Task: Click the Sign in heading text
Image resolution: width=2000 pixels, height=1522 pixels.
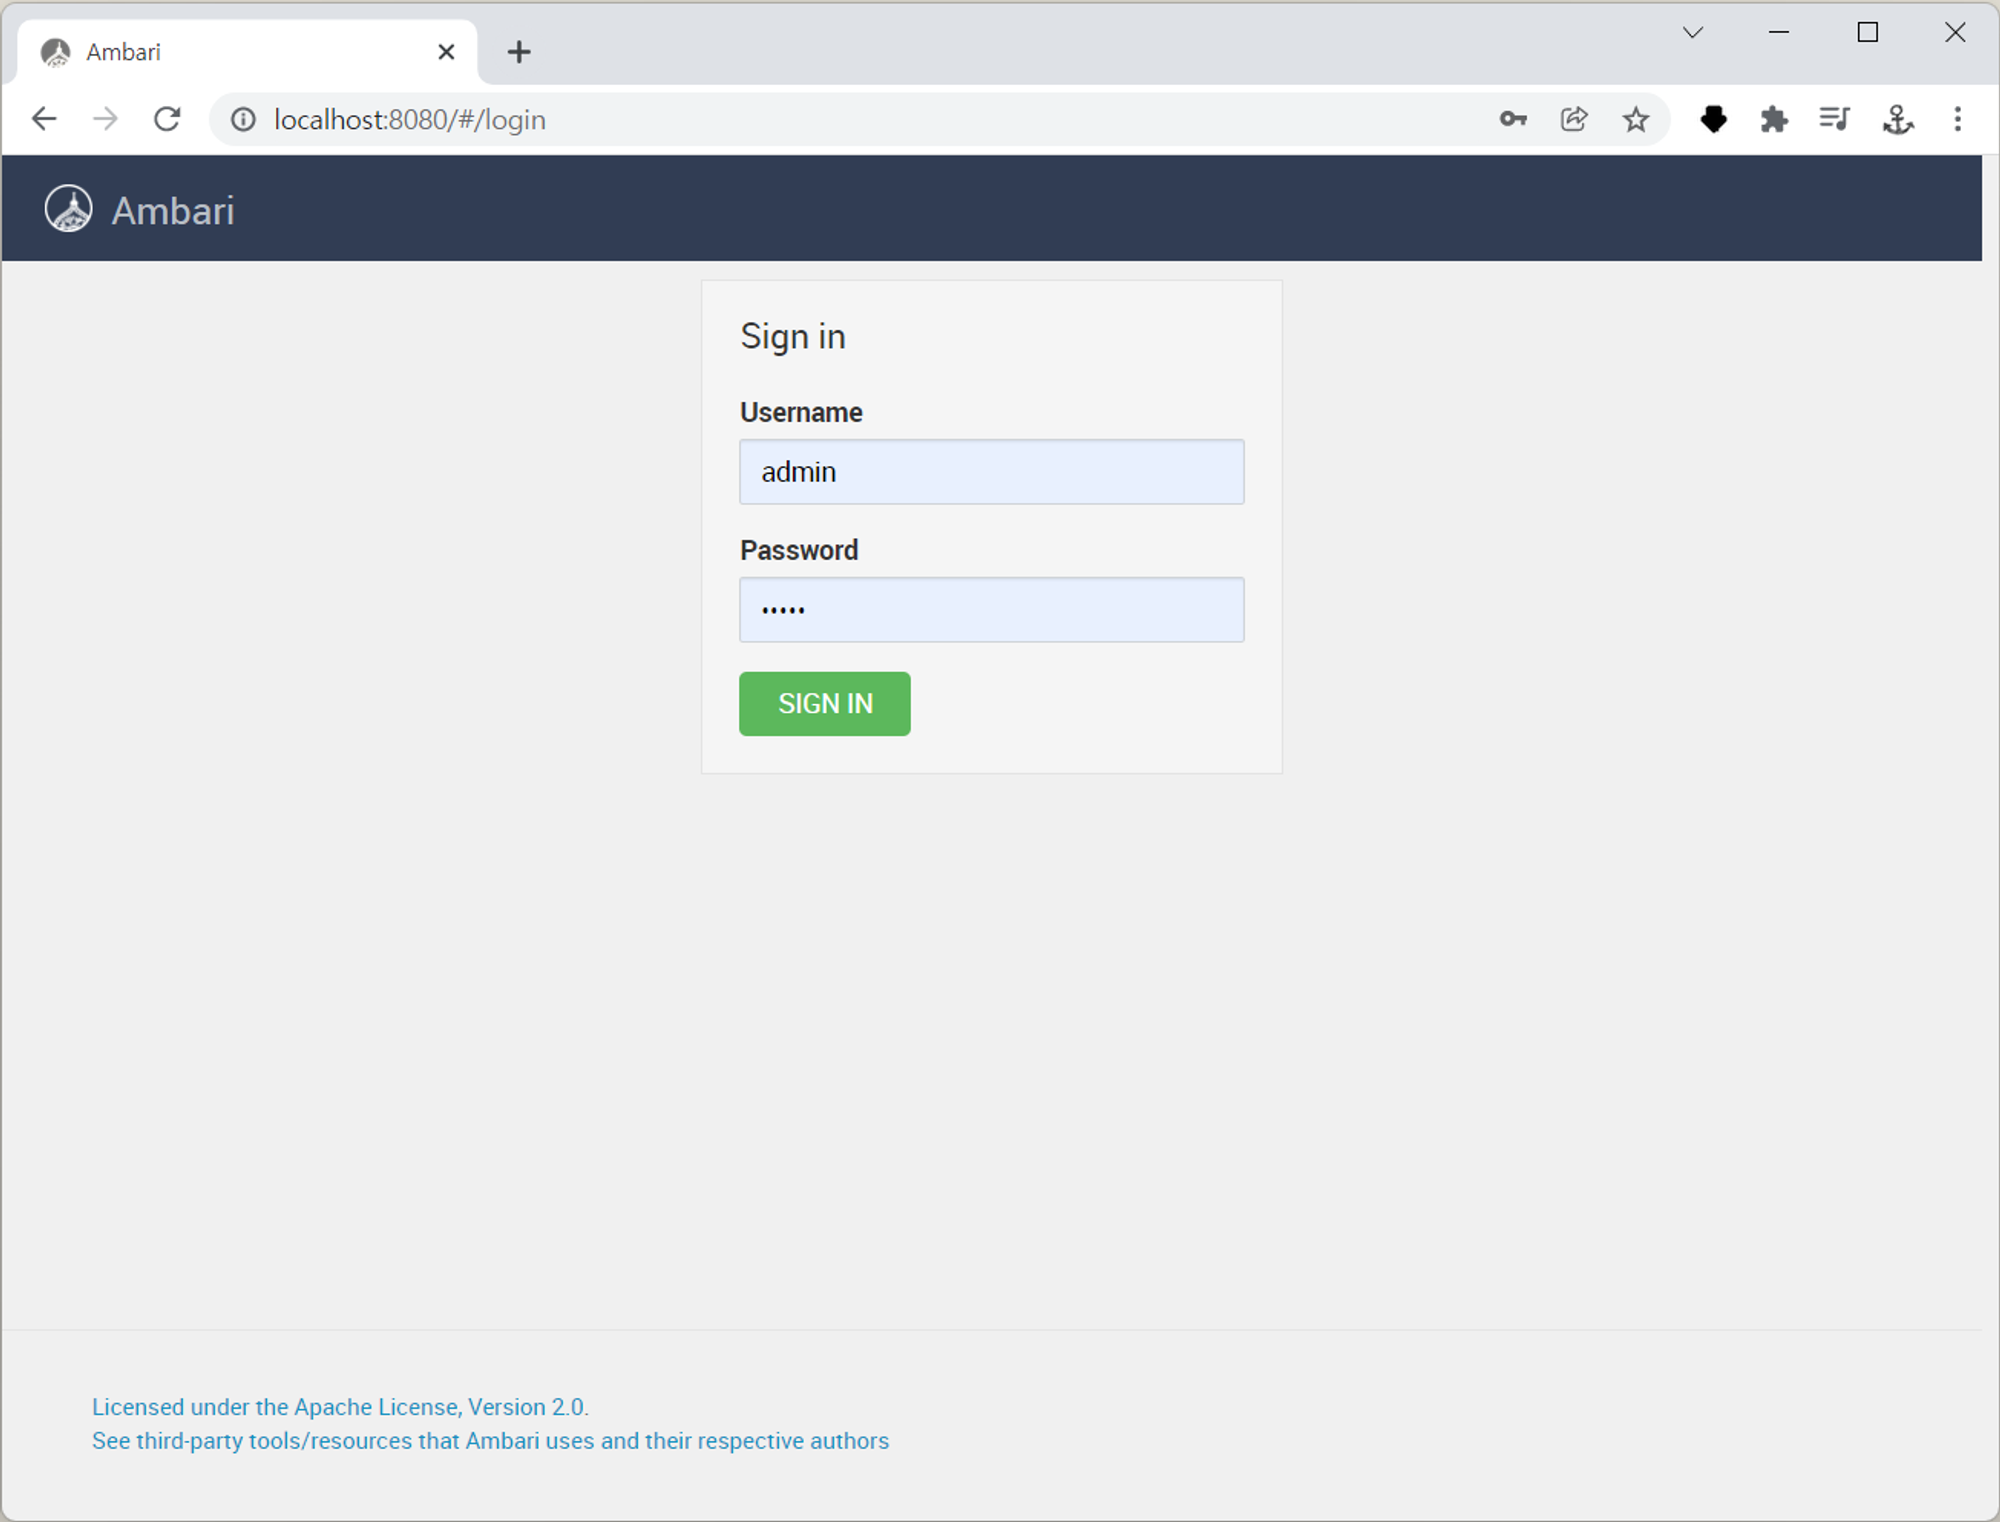Action: (x=793, y=337)
